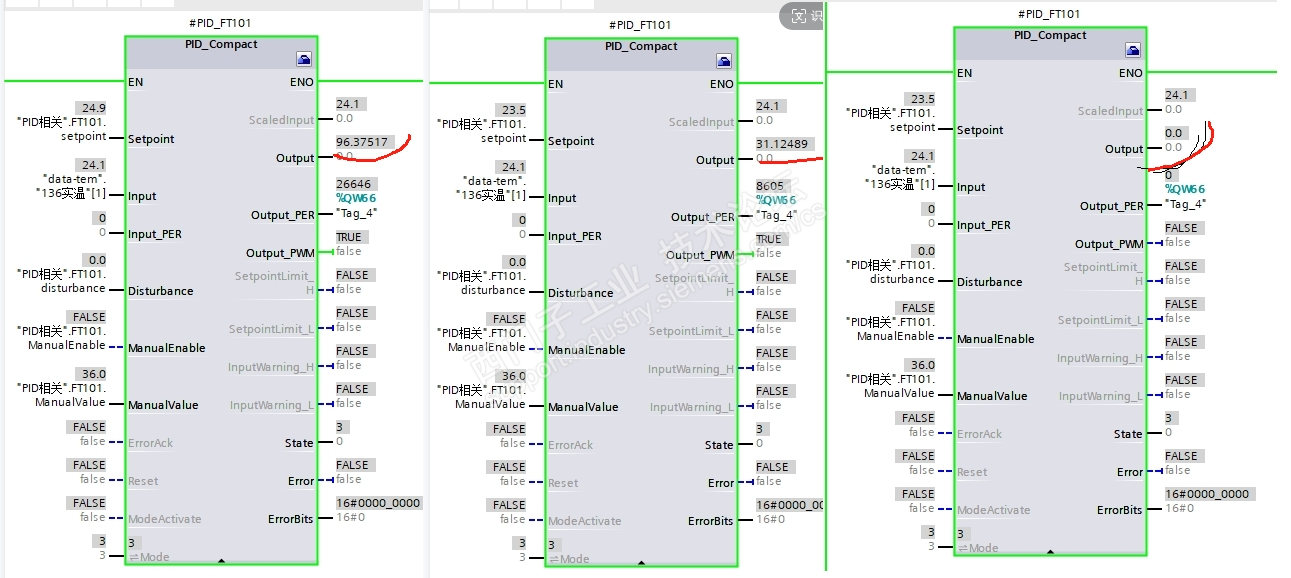This screenshot has height=578, width=1291.
Task: Click Output_PER pin on middle block
Action: tap(702, 217)
